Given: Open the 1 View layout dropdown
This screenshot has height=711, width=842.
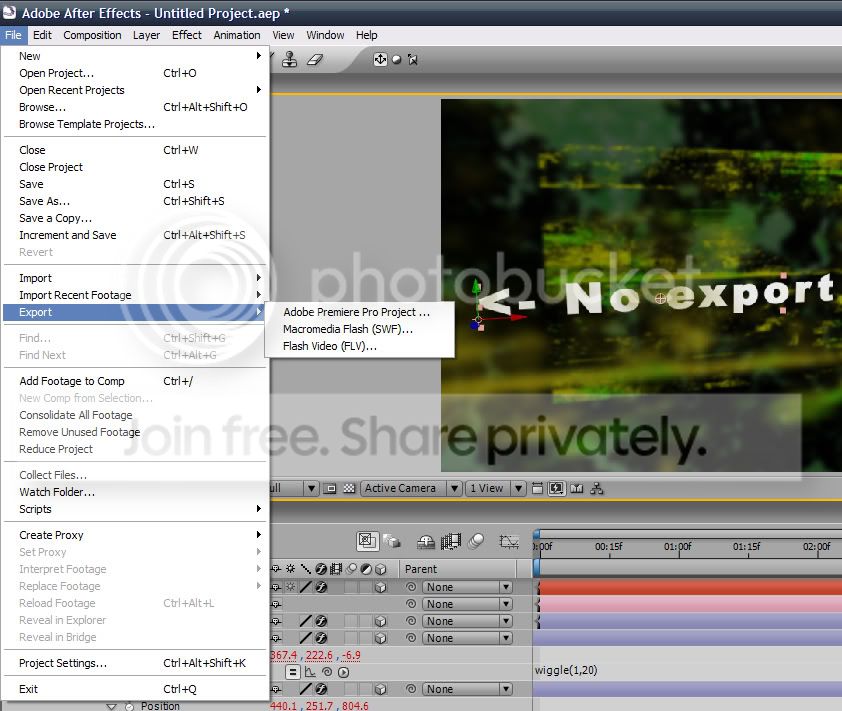Looking at the screenshot, I should point(495,488).
